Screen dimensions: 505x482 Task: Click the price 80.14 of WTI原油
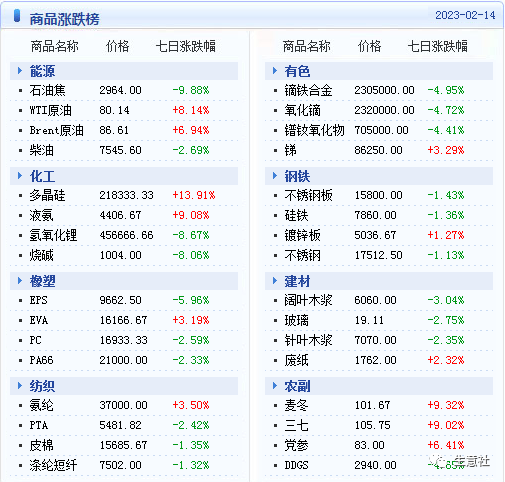[114, 110]
